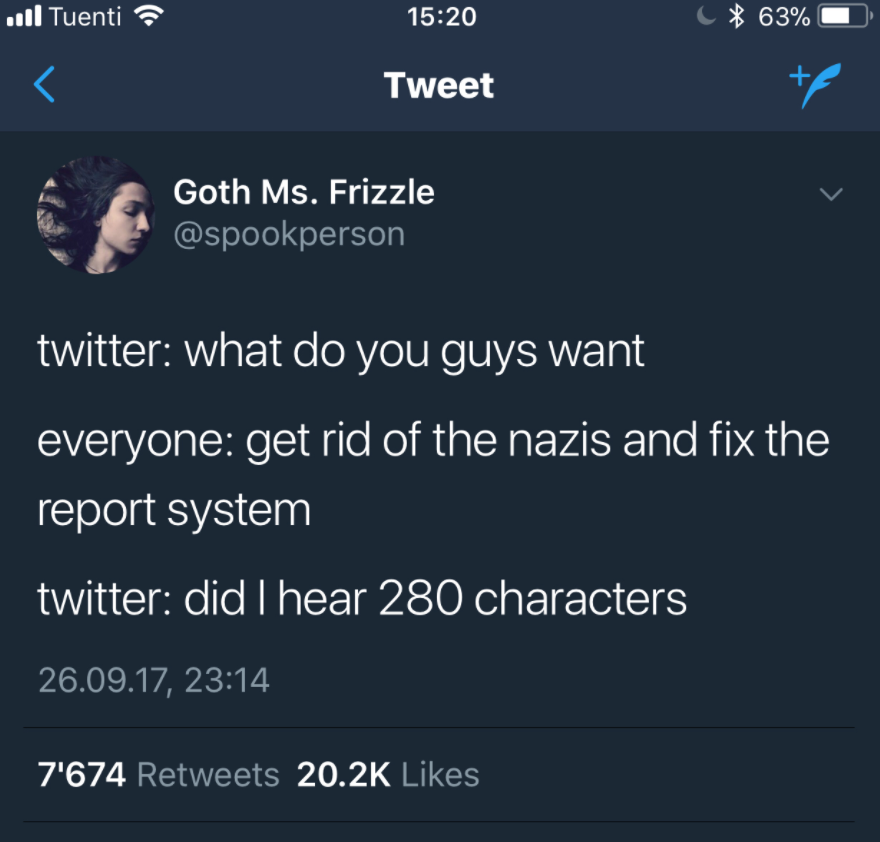The image size is (880, 842).
Task: Tap the Tuenti carrier label
Action: [85, 16]
